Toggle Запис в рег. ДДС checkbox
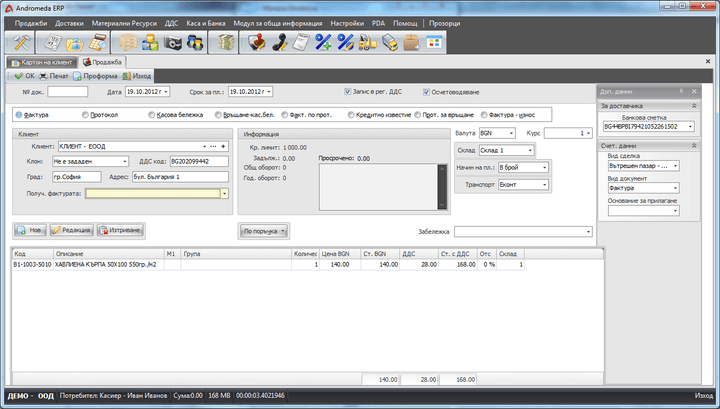This screenshot has height=409, width=720. coord(348,92)
